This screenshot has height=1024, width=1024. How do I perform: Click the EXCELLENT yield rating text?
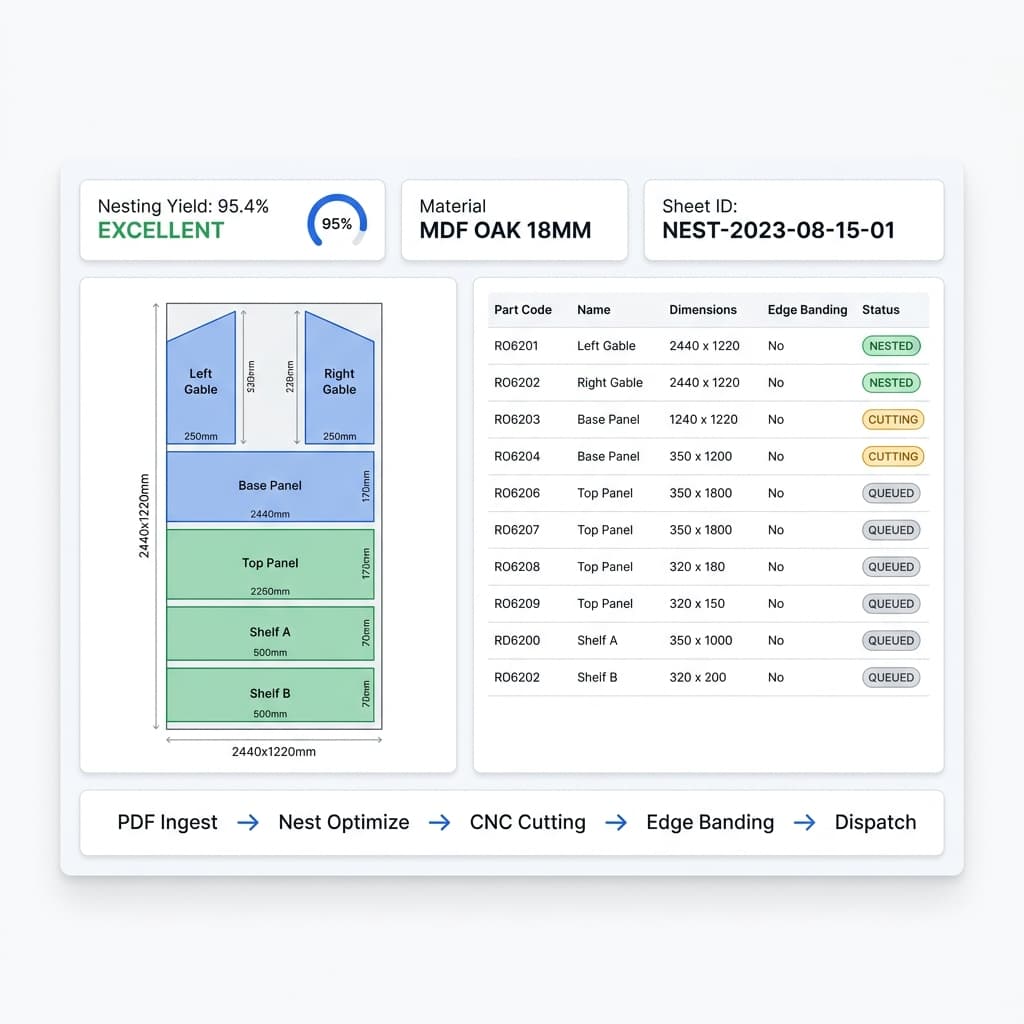click(x=161, y=231)
